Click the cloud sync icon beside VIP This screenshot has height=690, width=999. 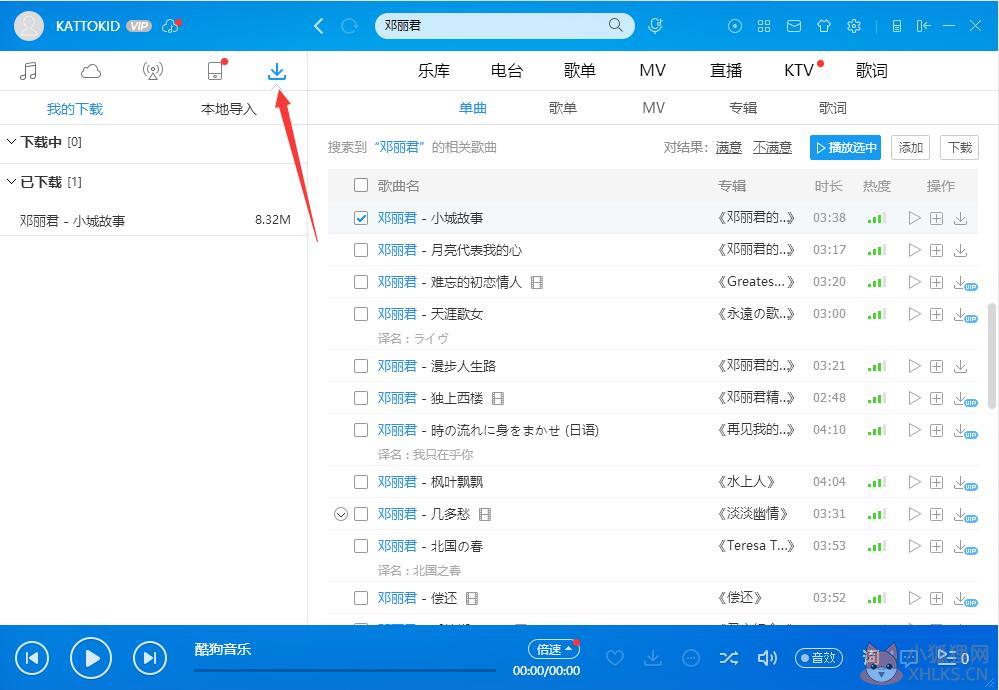coord(170,26)
